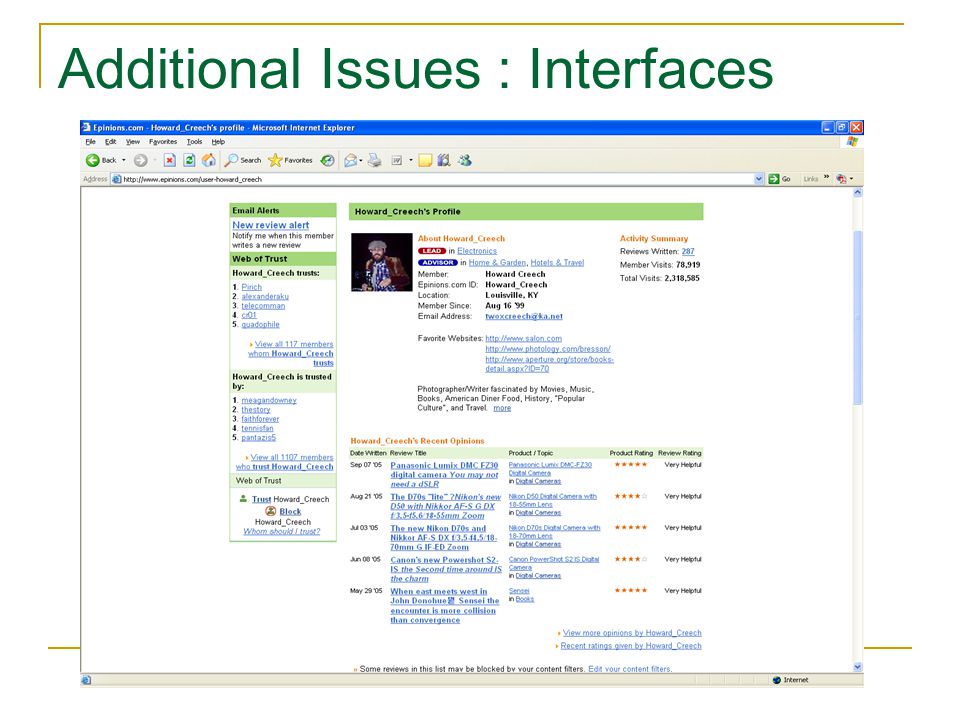Open the View menu
The image size is (960, 720).
point(133,141)
